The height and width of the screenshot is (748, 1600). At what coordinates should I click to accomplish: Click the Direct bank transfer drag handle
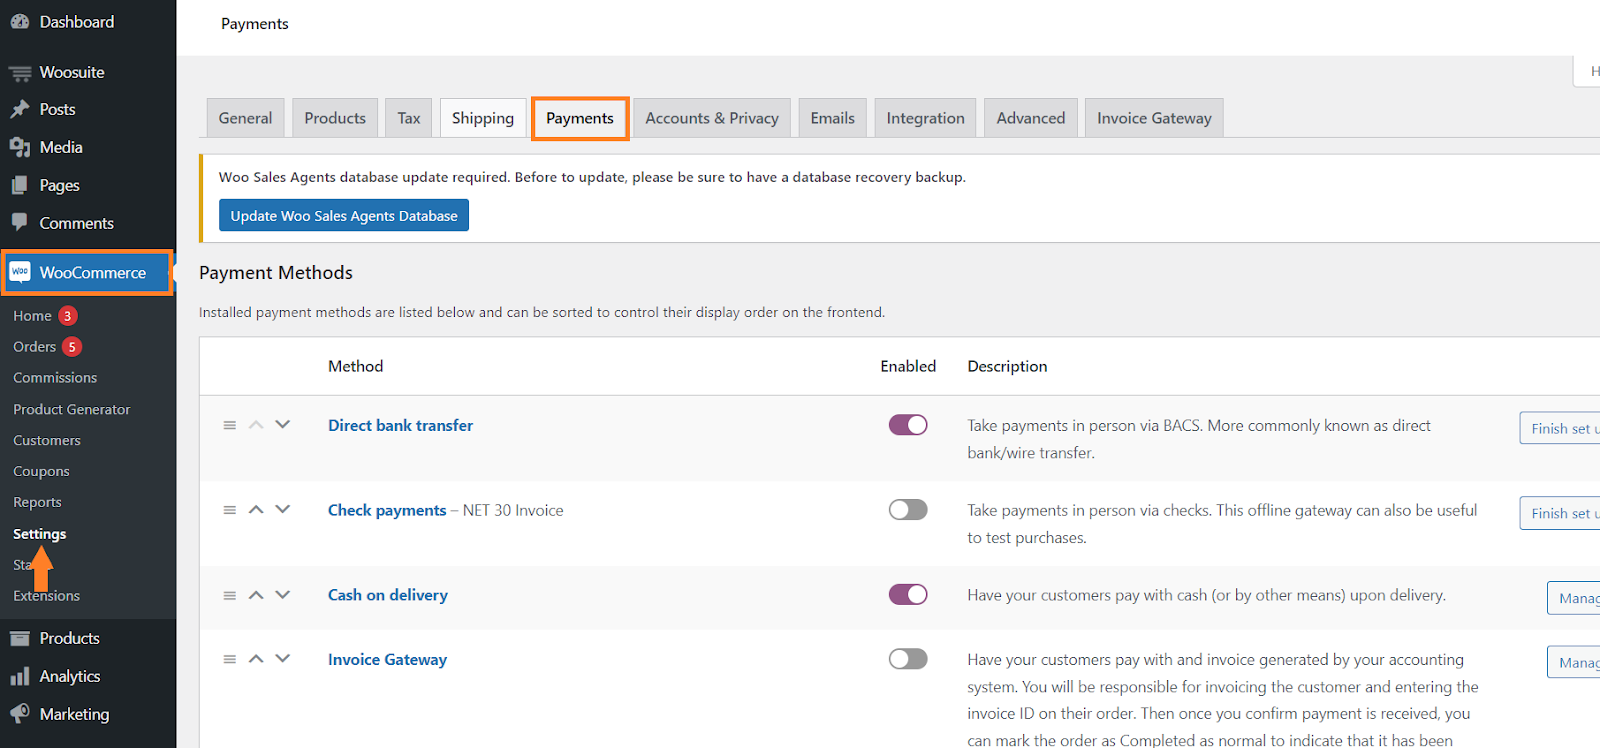click(x=229, y=425)
